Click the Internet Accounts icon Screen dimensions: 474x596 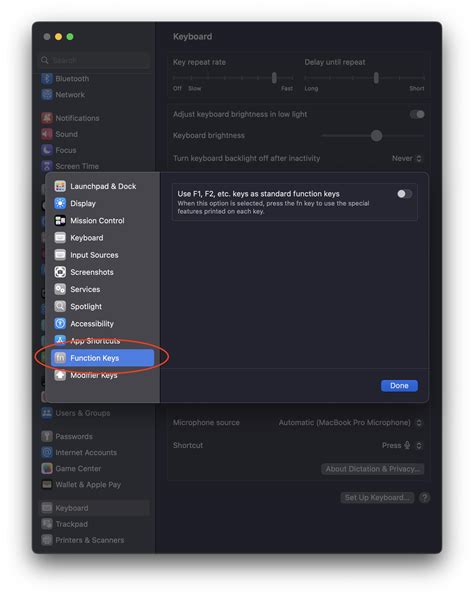coord(47,452)
